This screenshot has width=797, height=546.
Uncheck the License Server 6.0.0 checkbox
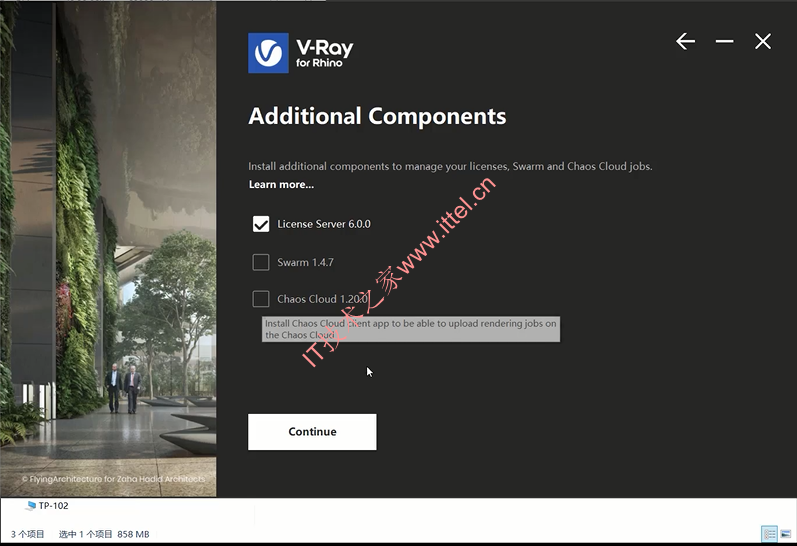coord(261,224)
